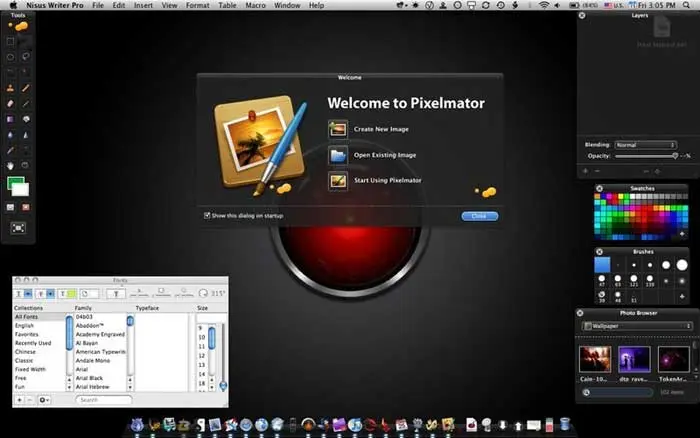Select the Sharpen tool
Image resolution: width=700 pixels, height=438 pixels.
[25, 135]
